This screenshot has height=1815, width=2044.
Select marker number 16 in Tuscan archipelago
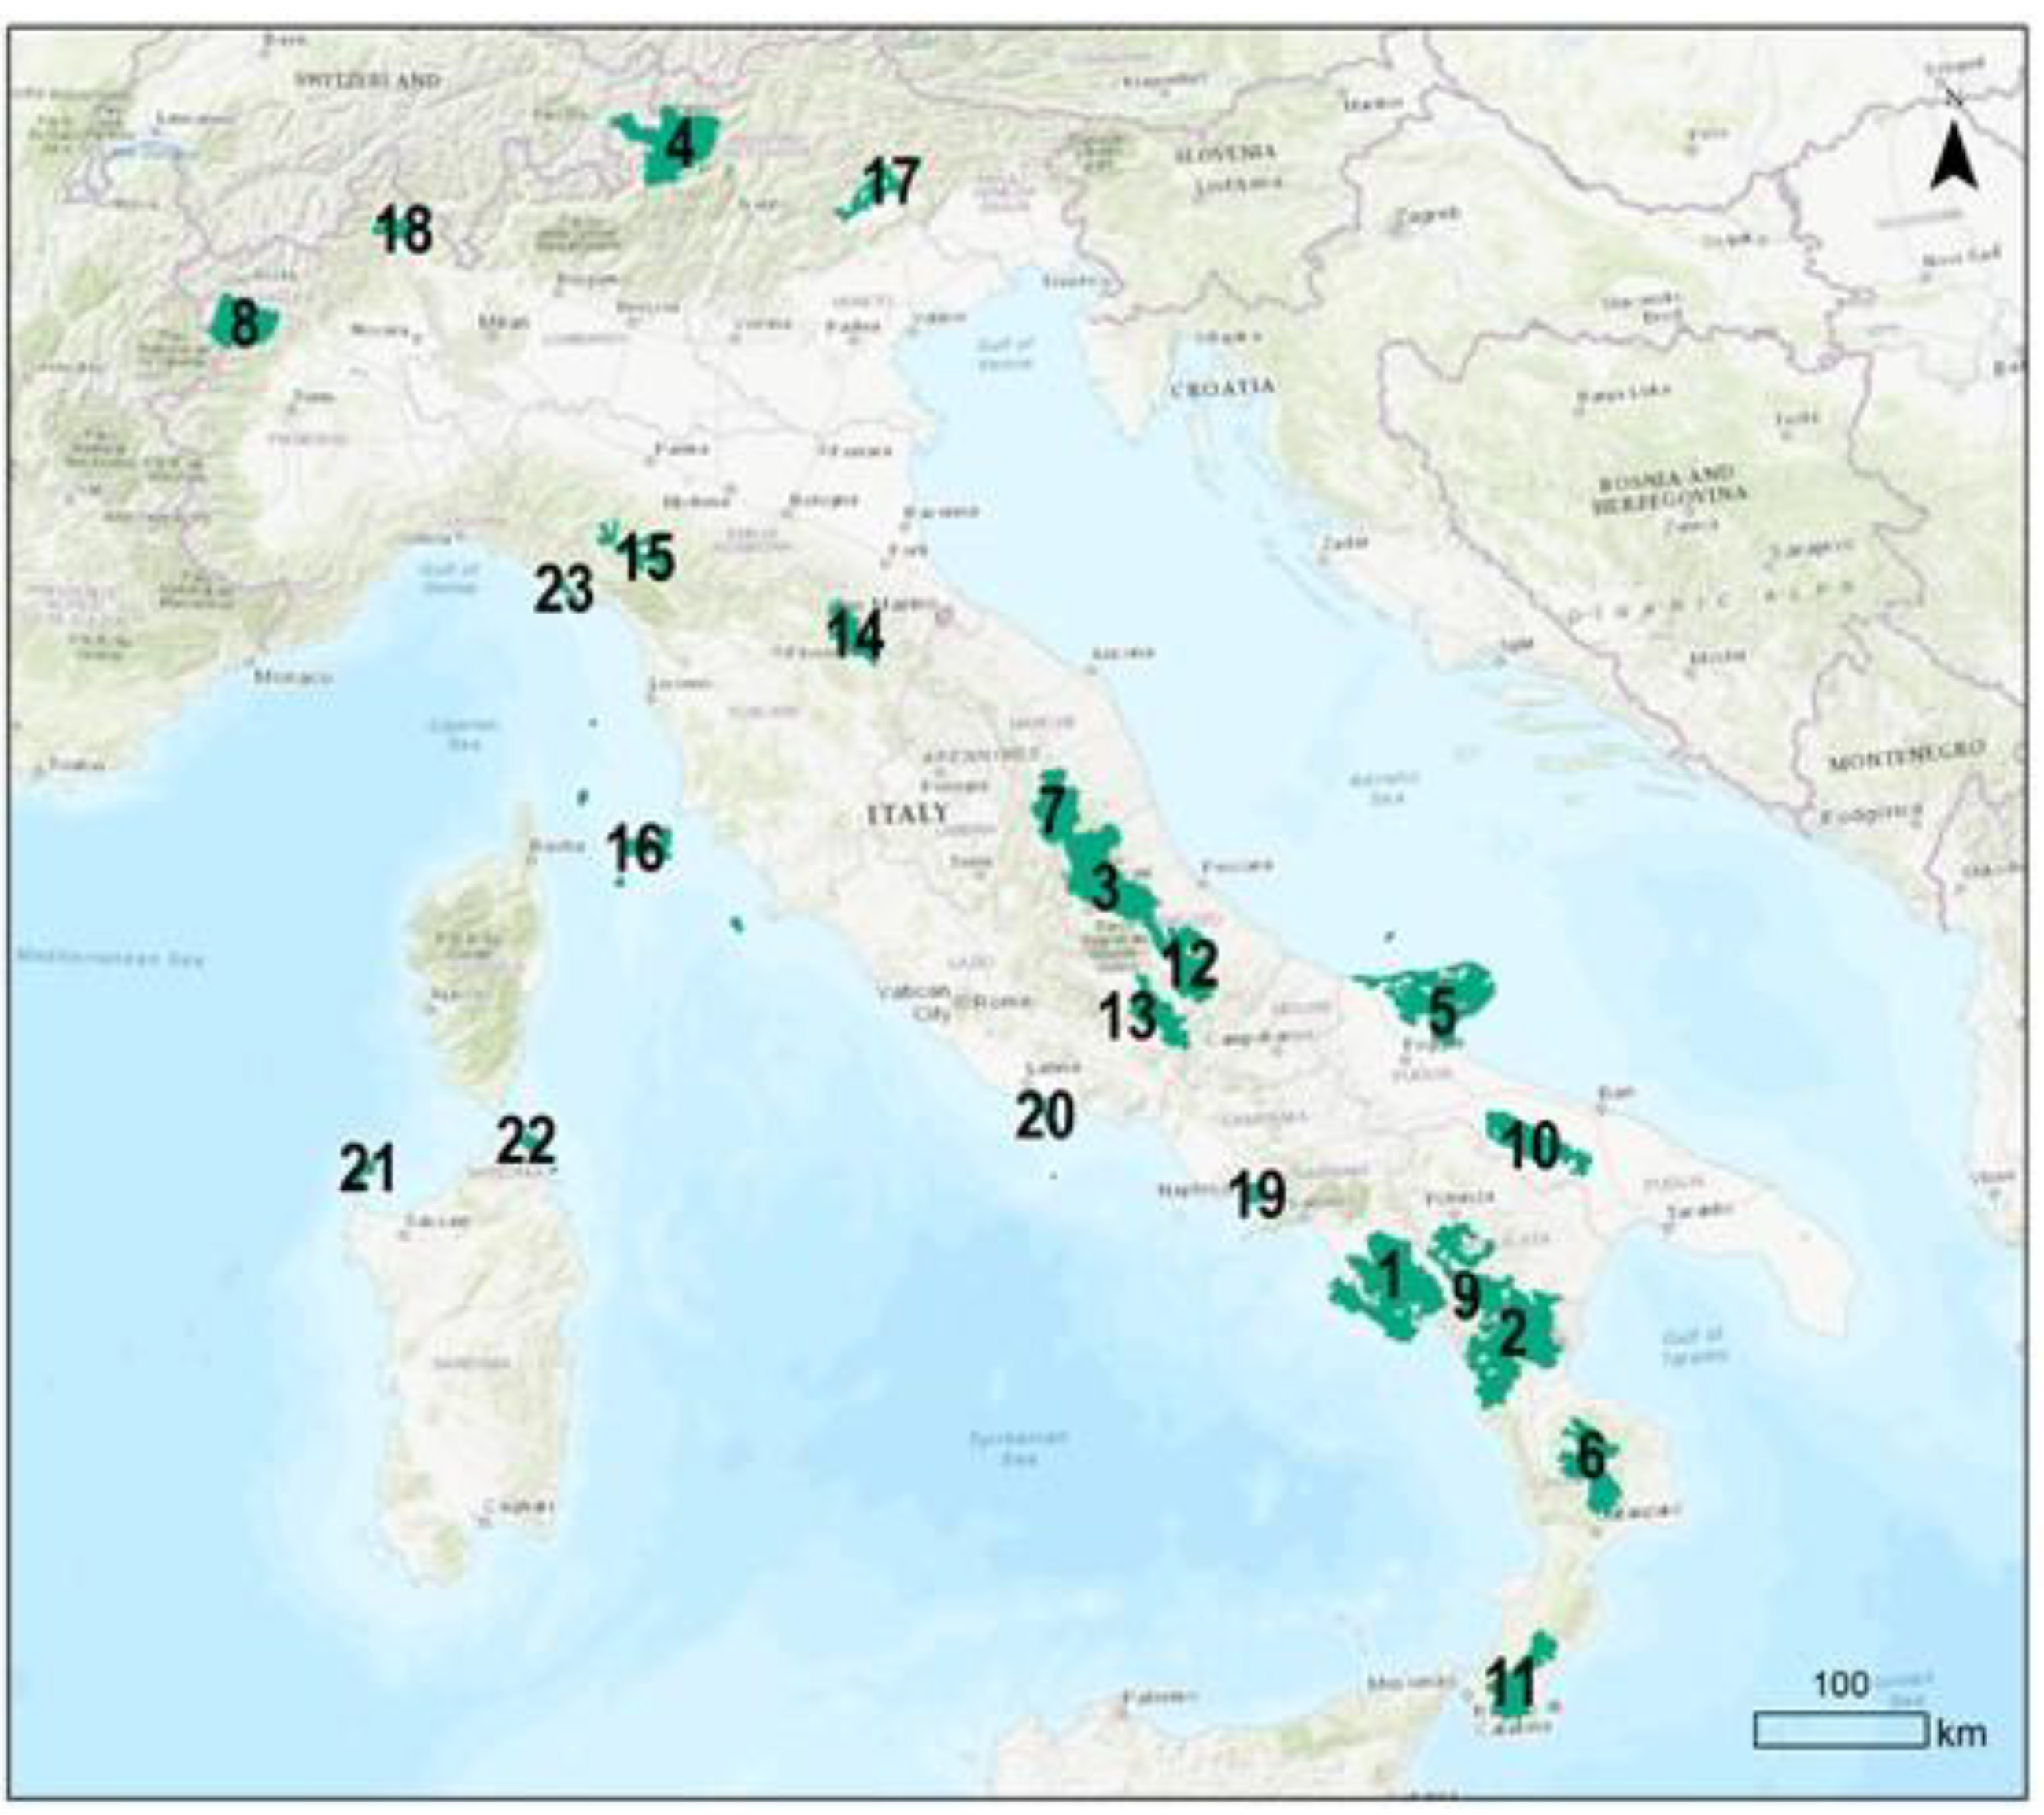pos(637,848)
